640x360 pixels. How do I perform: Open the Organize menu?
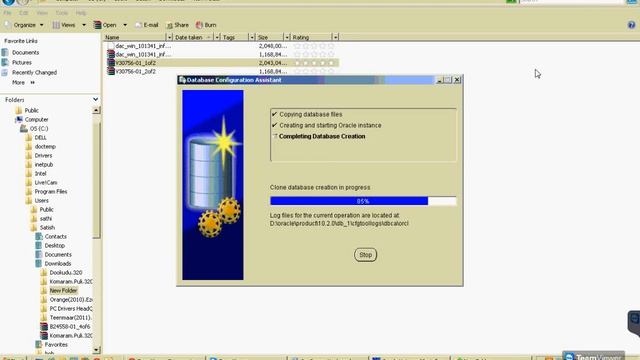(x=24, y=25)
